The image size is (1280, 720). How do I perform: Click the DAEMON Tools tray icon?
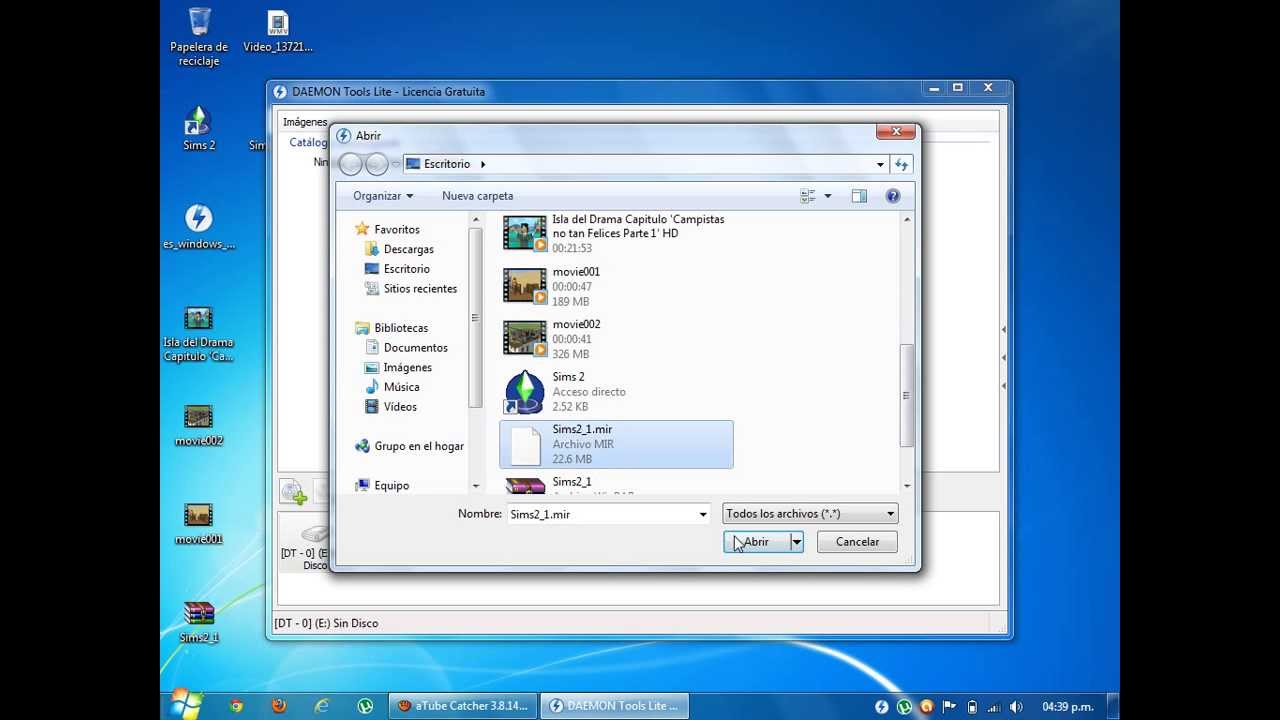click(x=881, y=706)
